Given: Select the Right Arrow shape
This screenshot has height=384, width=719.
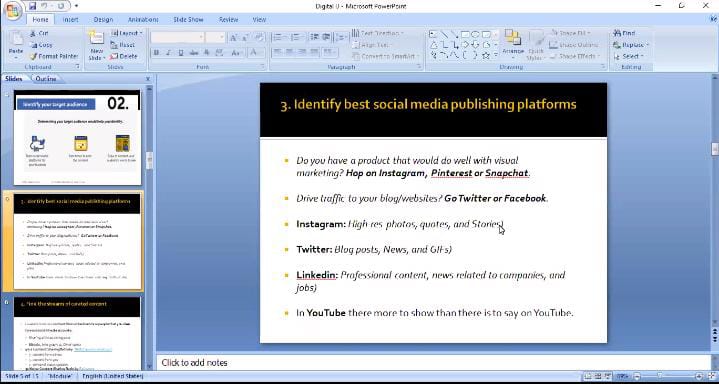Looking at the screenshot, I should [x=465, y=45].
